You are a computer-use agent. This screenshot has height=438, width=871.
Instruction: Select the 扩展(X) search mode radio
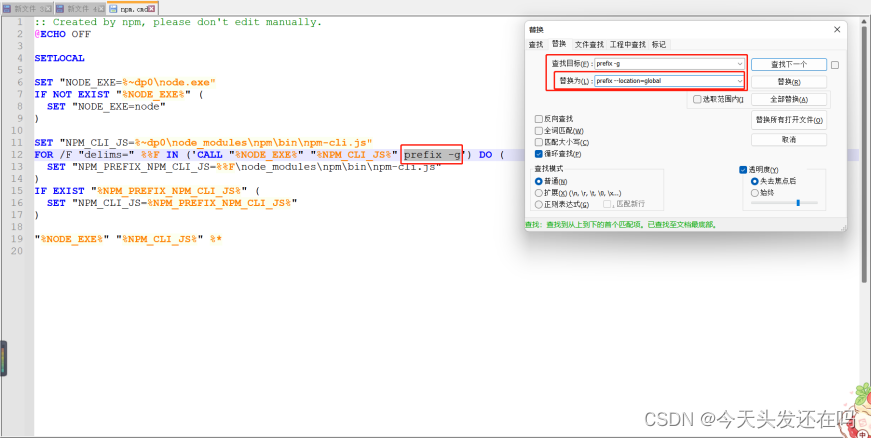point(538,193)
